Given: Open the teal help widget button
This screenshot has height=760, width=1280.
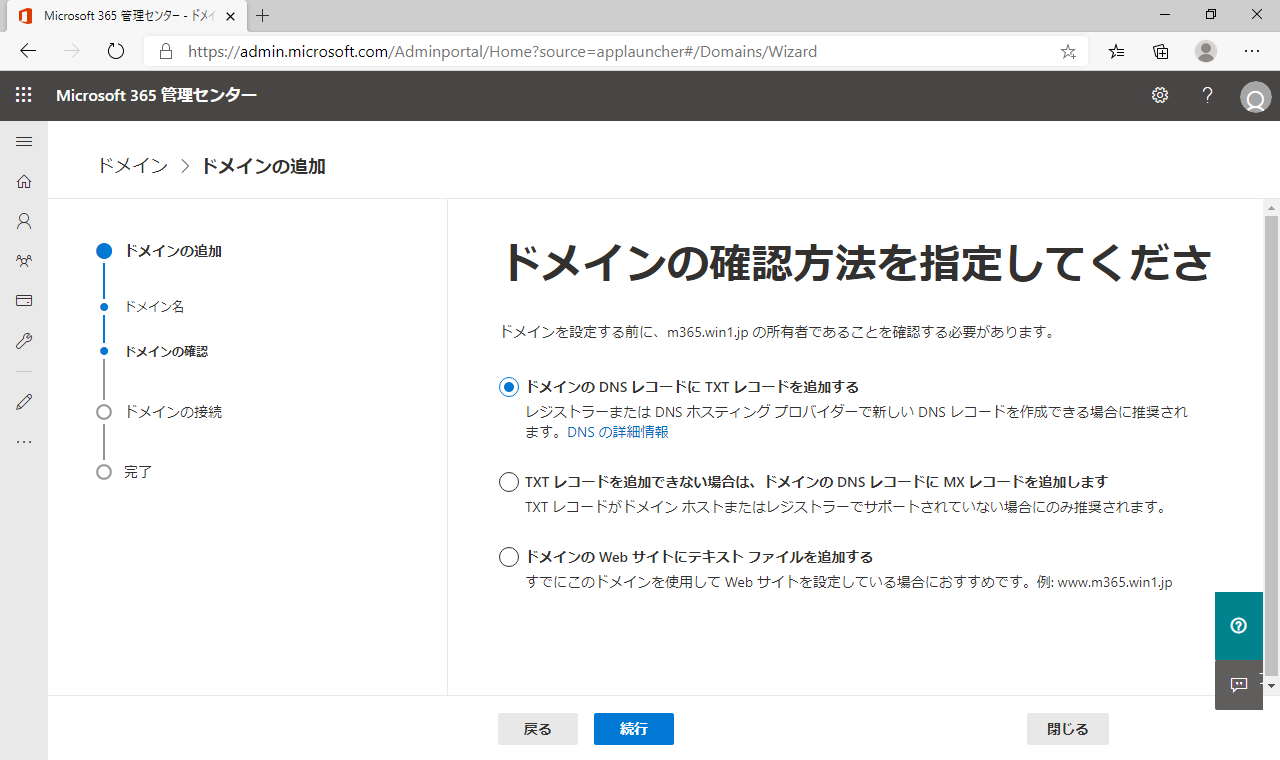Looking at the screenshot, I should click(1239, 626).
